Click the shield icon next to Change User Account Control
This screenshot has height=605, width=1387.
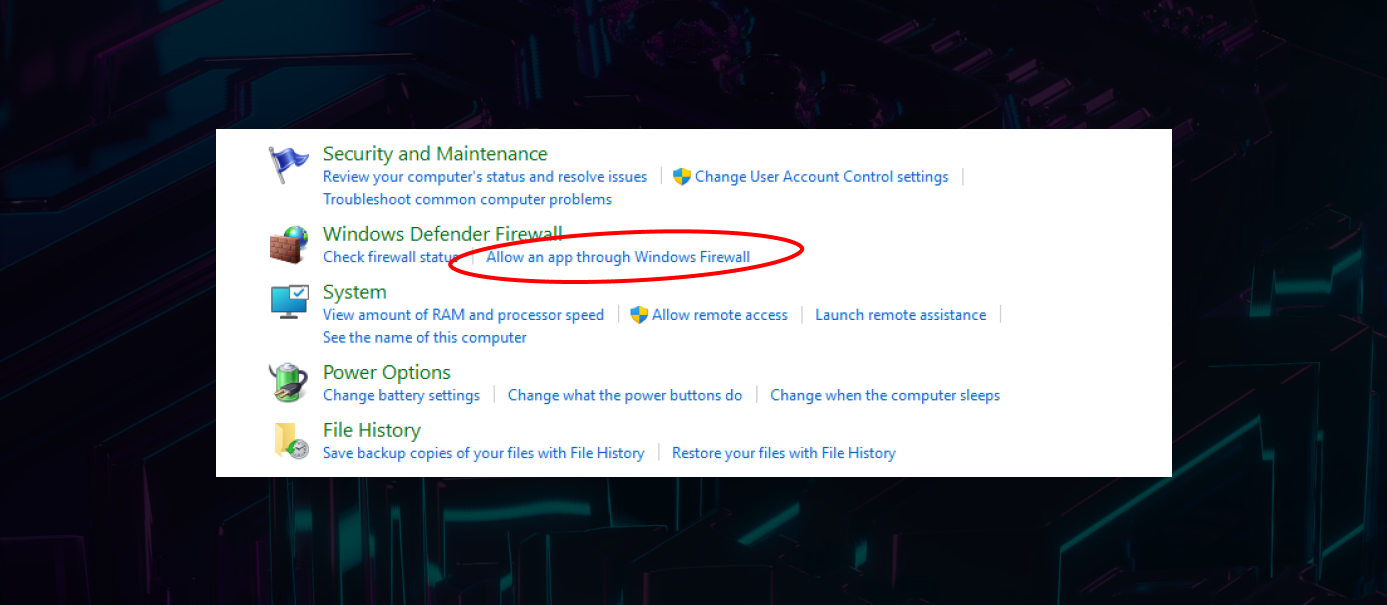click(x=682, y=177)
